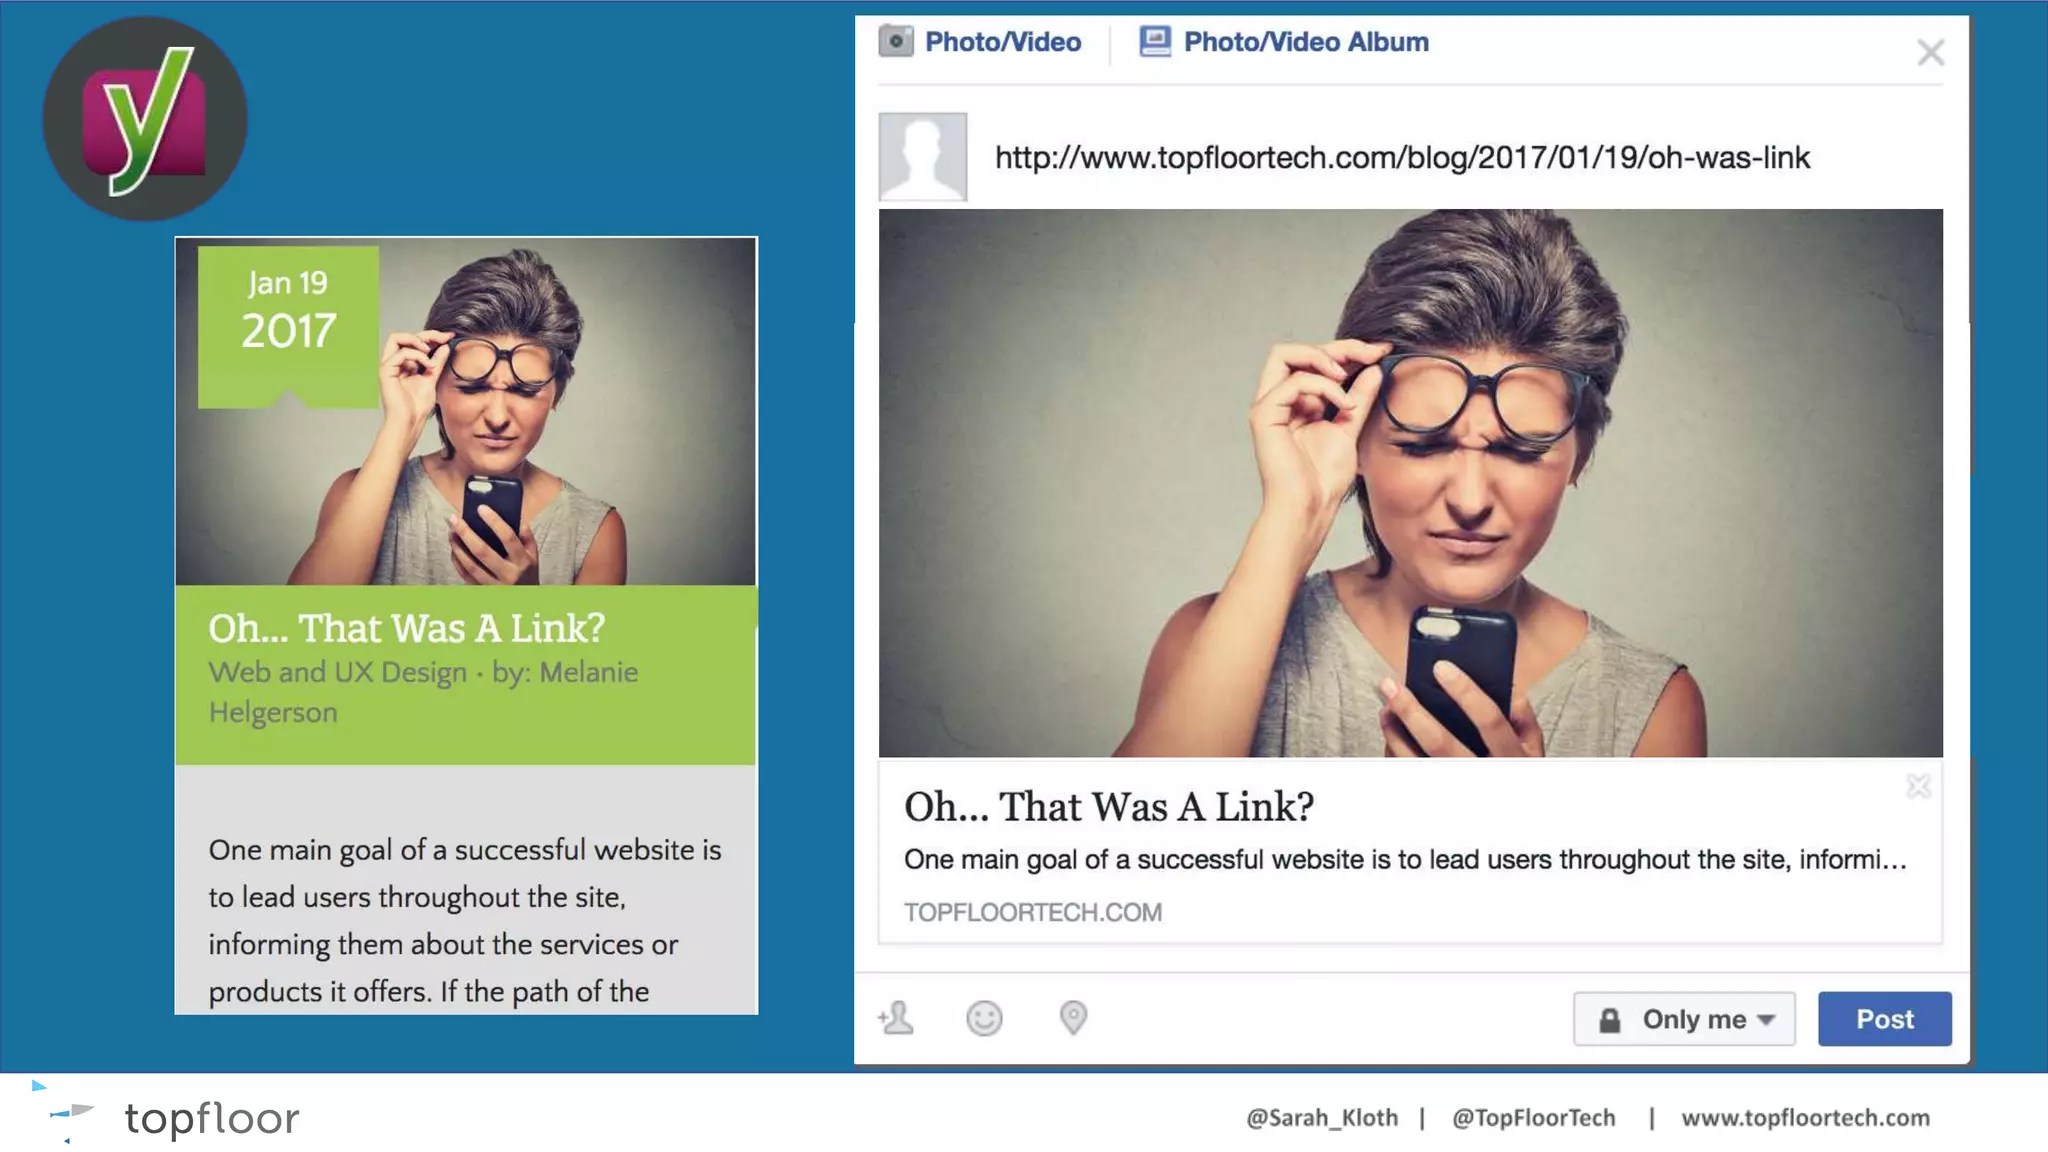Close the post composer dialog
This screenshot has height=1152, width=2048.
click(1930, 52)
